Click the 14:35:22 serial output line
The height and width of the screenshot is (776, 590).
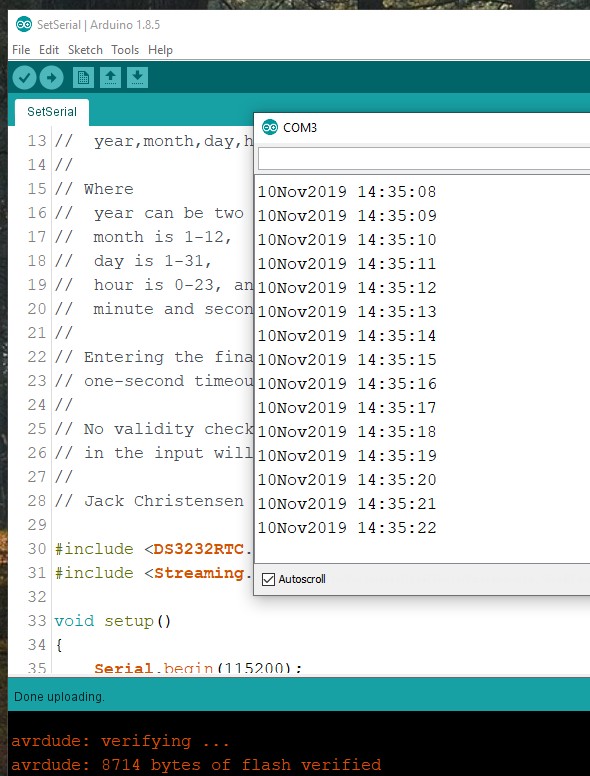point(347,528)
